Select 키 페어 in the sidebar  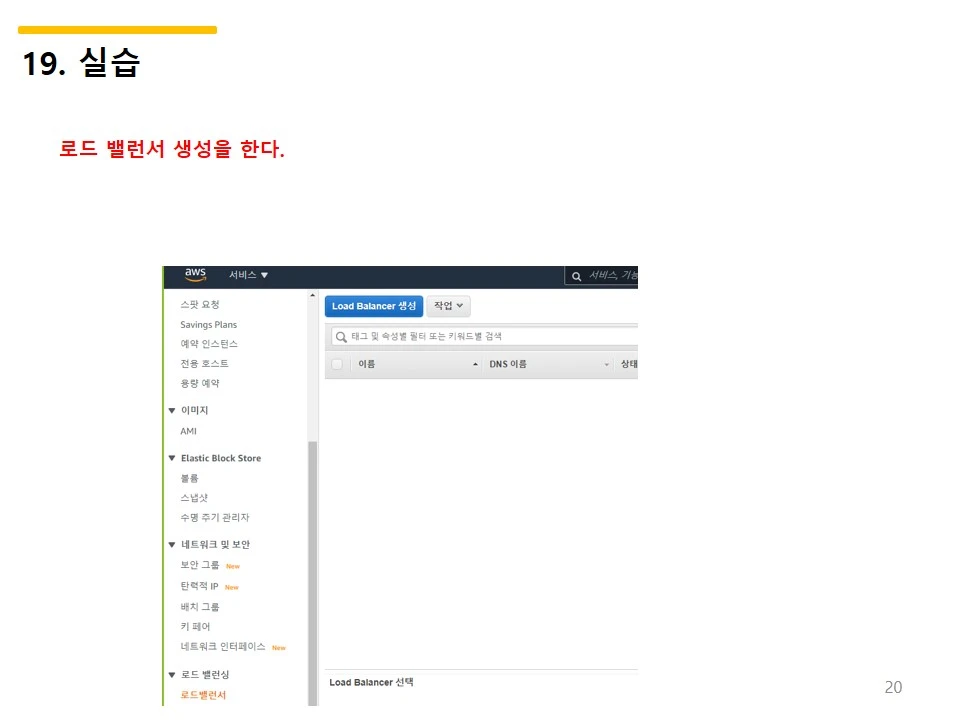pyautogui.click(x=193, y=626)
